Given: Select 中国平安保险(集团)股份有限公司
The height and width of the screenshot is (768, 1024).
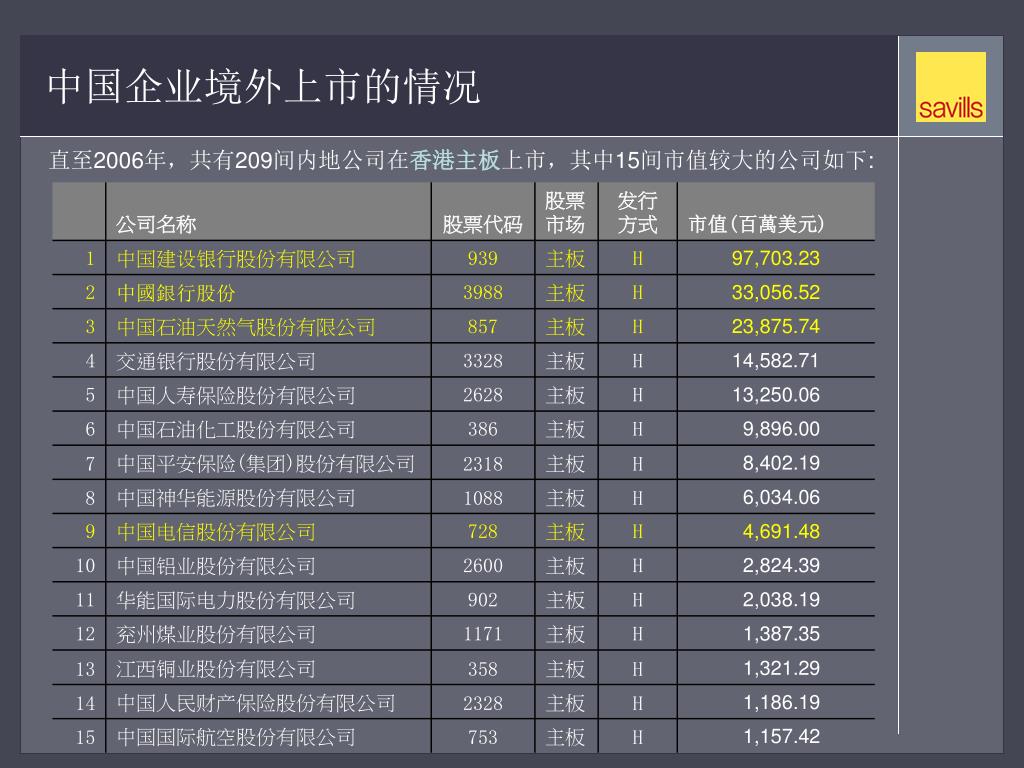Looking at the screenshot, I should (x=266, y=464).
